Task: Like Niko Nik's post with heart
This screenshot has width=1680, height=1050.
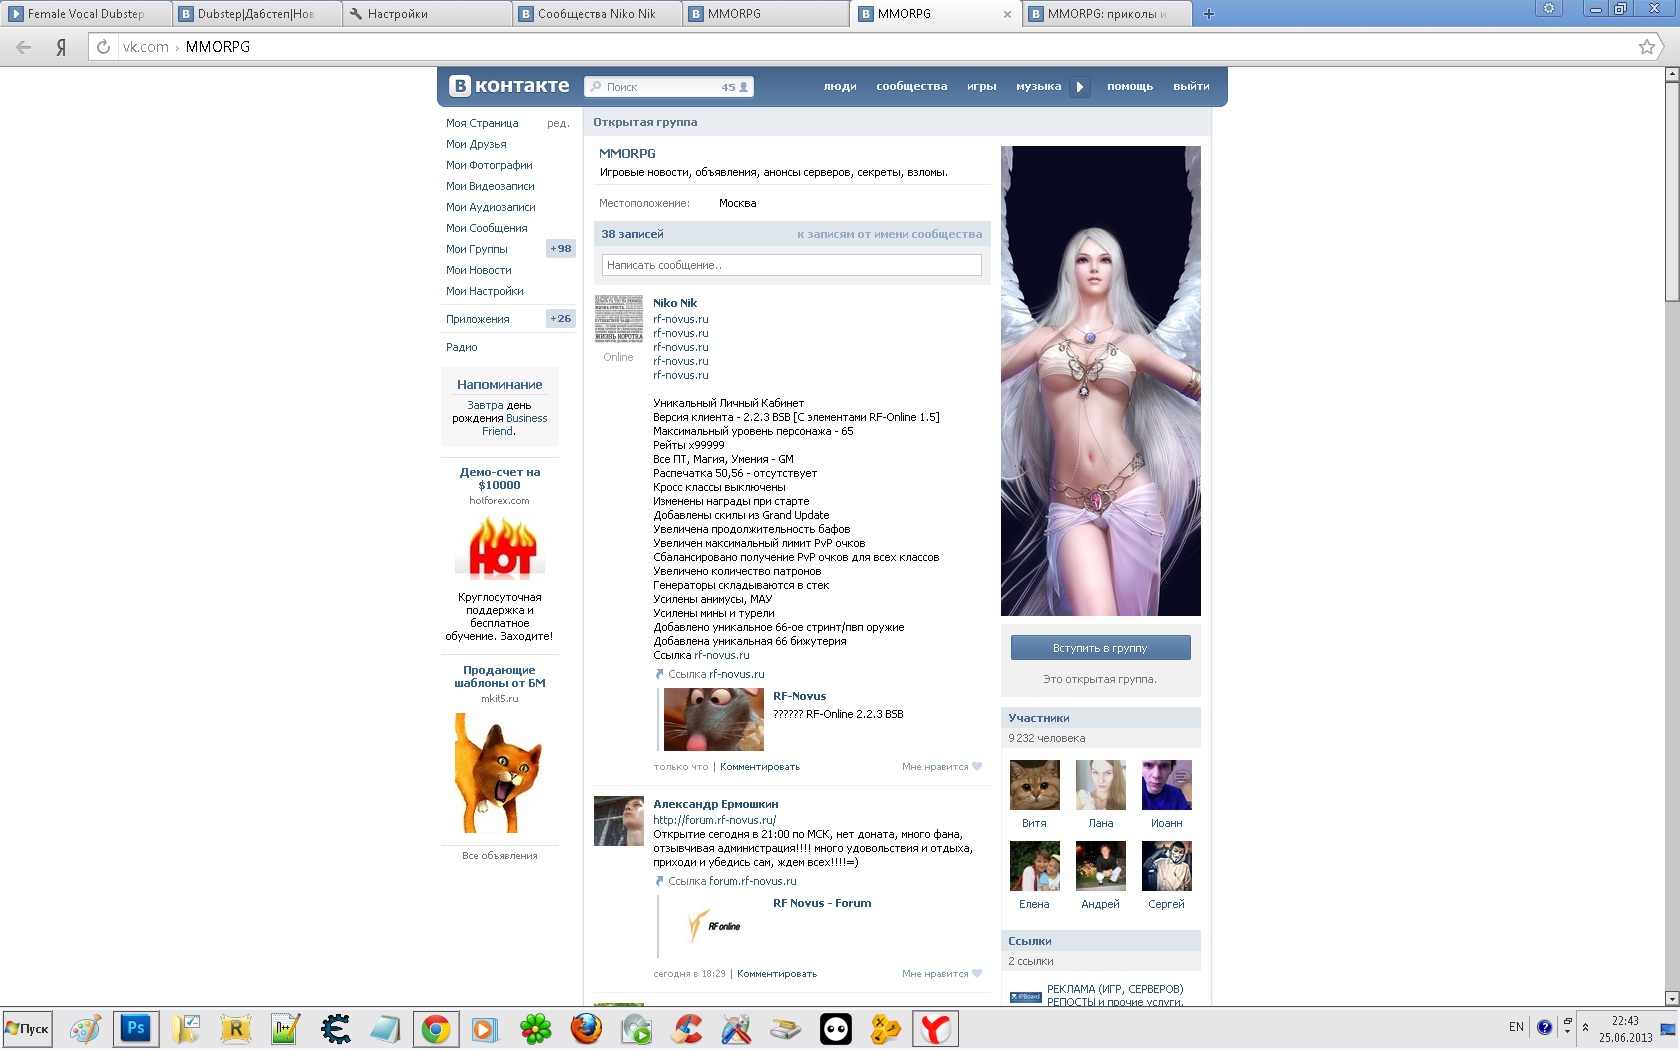Action: [x=977, y=767]
